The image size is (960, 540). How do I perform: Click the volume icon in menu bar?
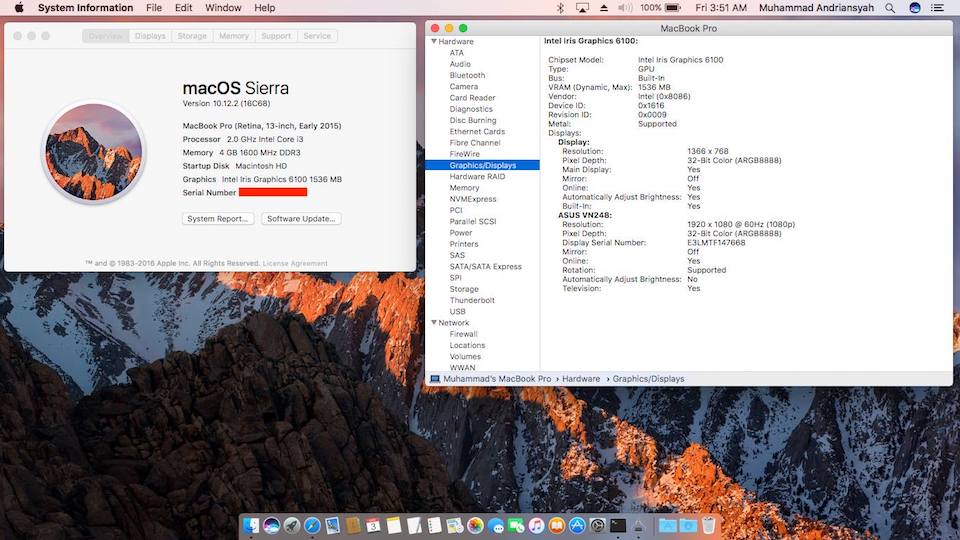[625, 8]
